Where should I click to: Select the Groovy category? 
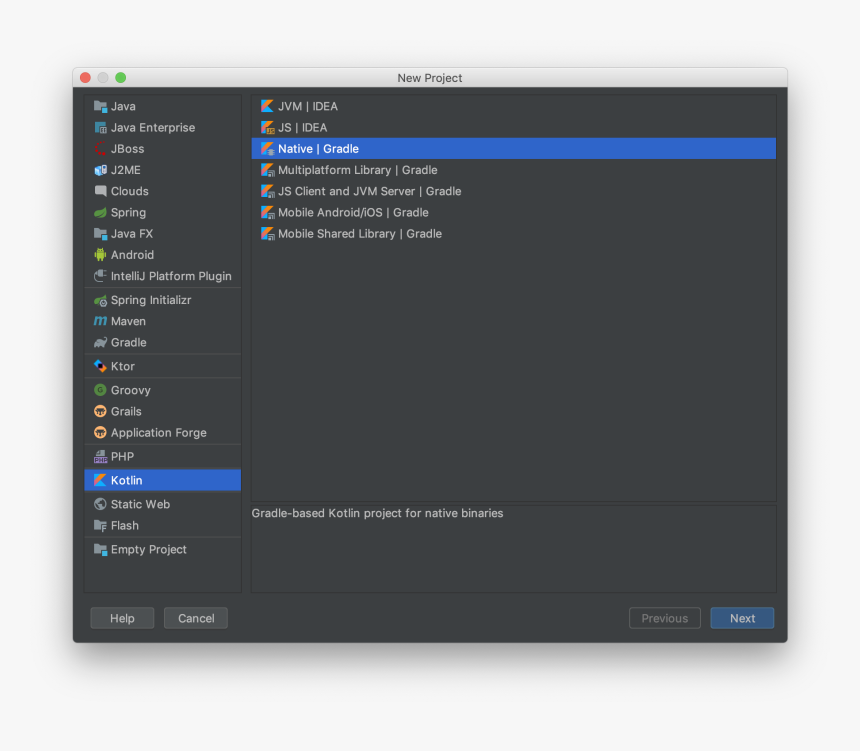point(163,390)
